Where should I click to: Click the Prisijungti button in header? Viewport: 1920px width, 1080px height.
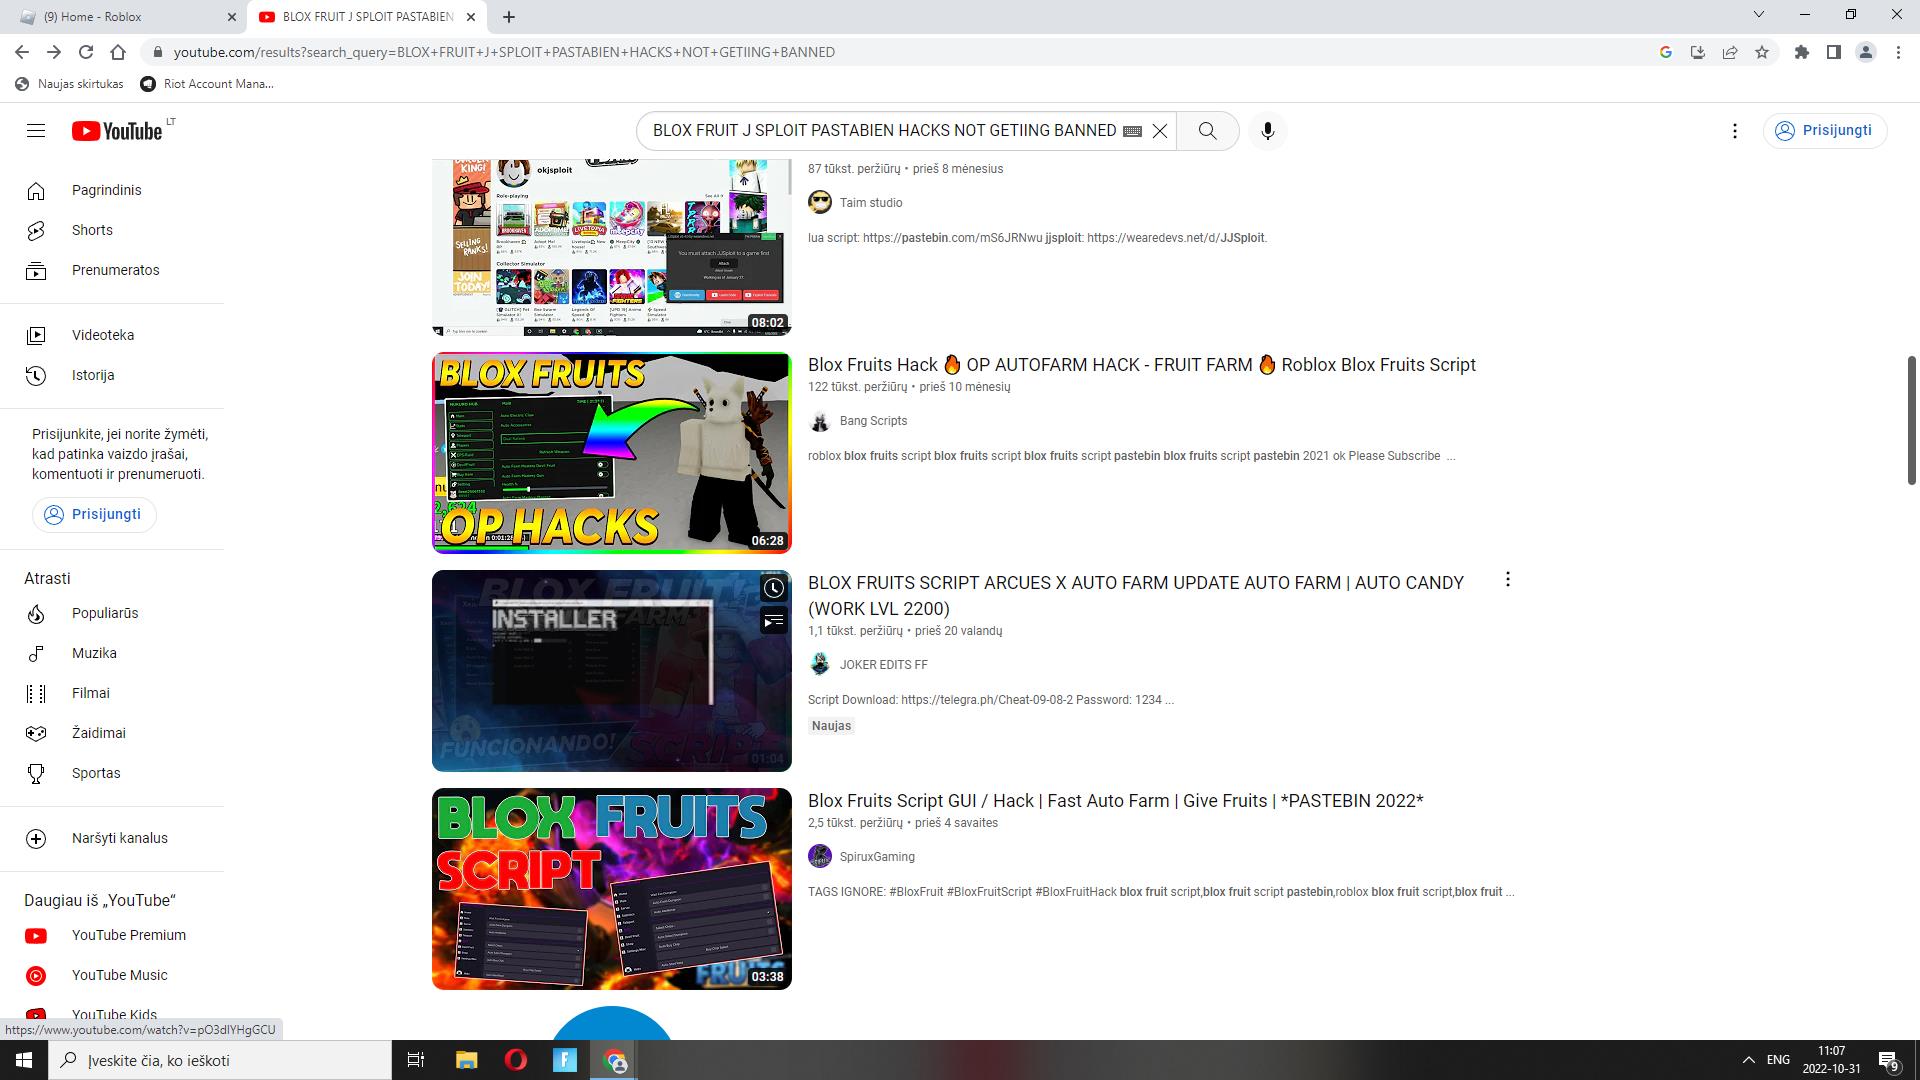click(x=1825, y=131)
